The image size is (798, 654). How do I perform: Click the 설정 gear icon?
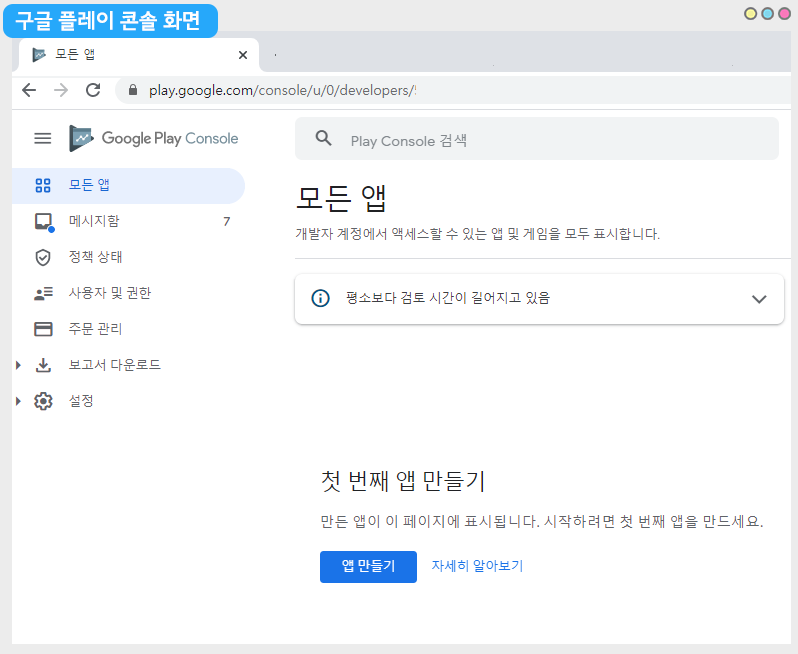(43, 401)
